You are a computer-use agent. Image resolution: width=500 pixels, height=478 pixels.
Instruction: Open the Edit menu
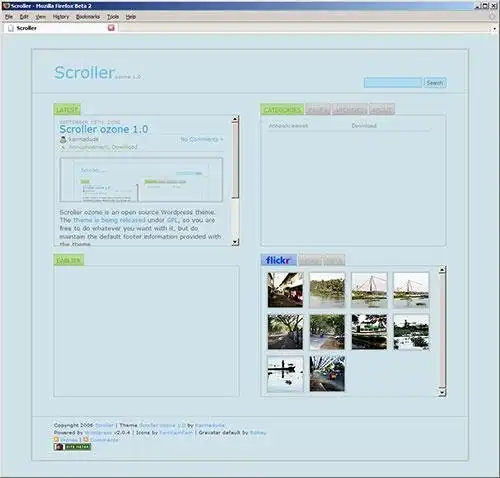(24, 17)
